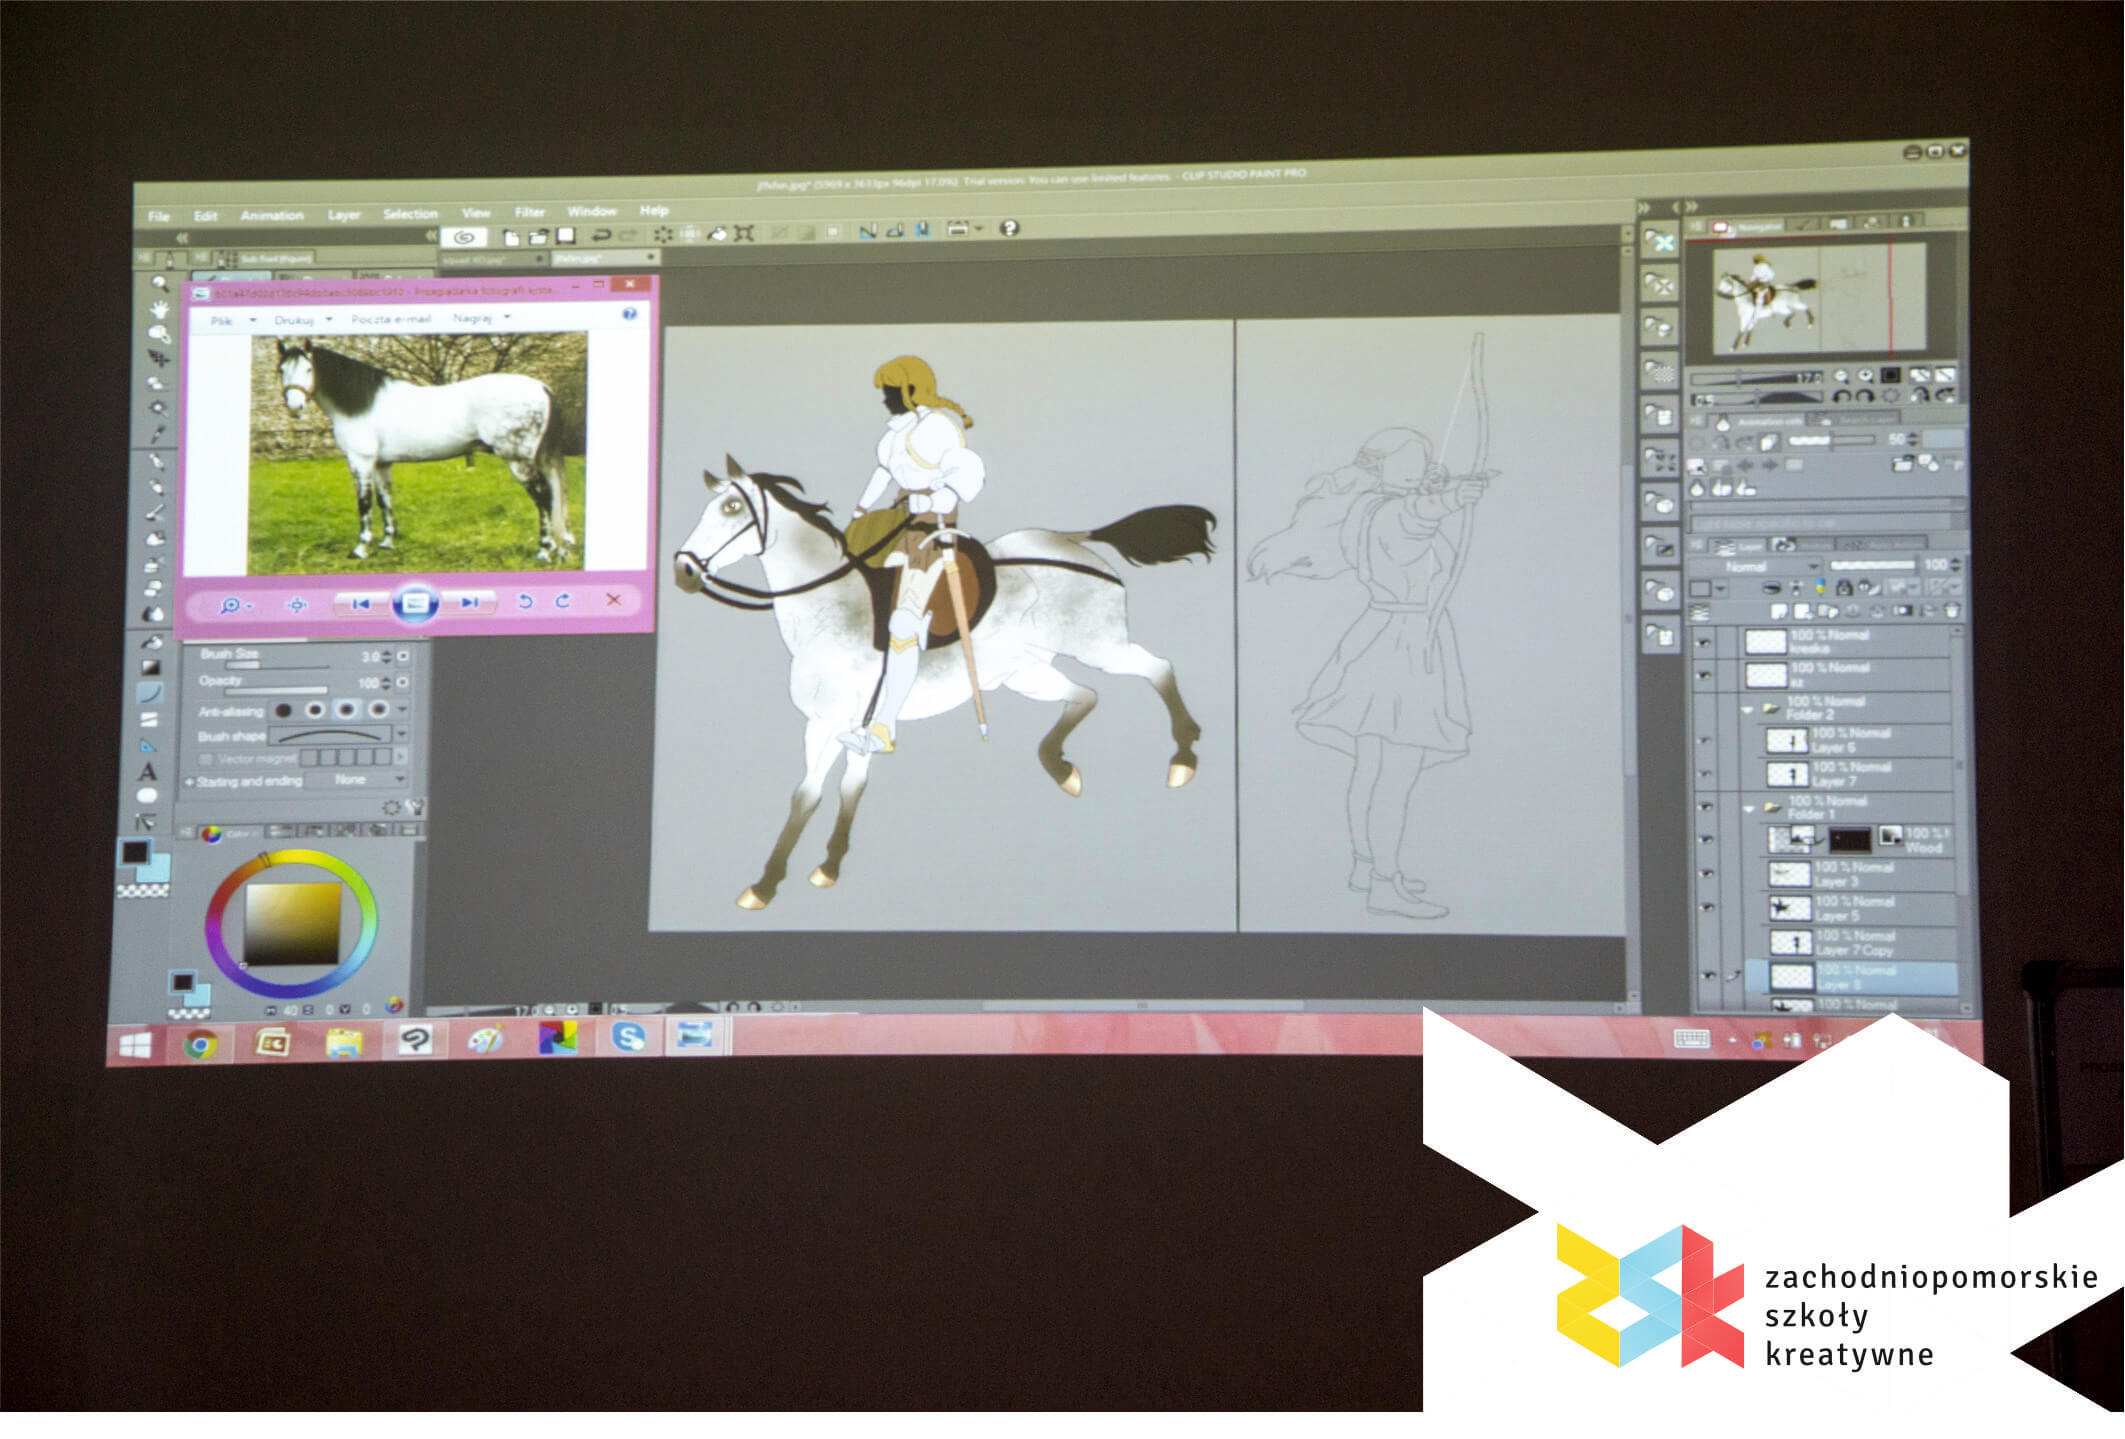Click the Save toolbar icon
This screenshot has height=1439, width=2125.
(x=566, y=236)
